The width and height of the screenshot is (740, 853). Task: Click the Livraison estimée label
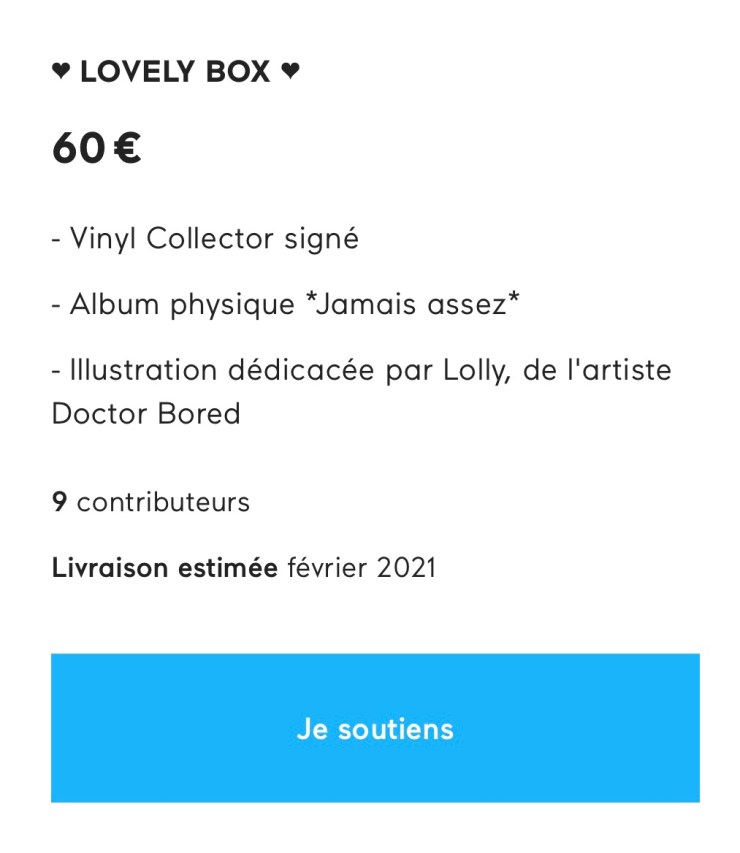[164, 568]
